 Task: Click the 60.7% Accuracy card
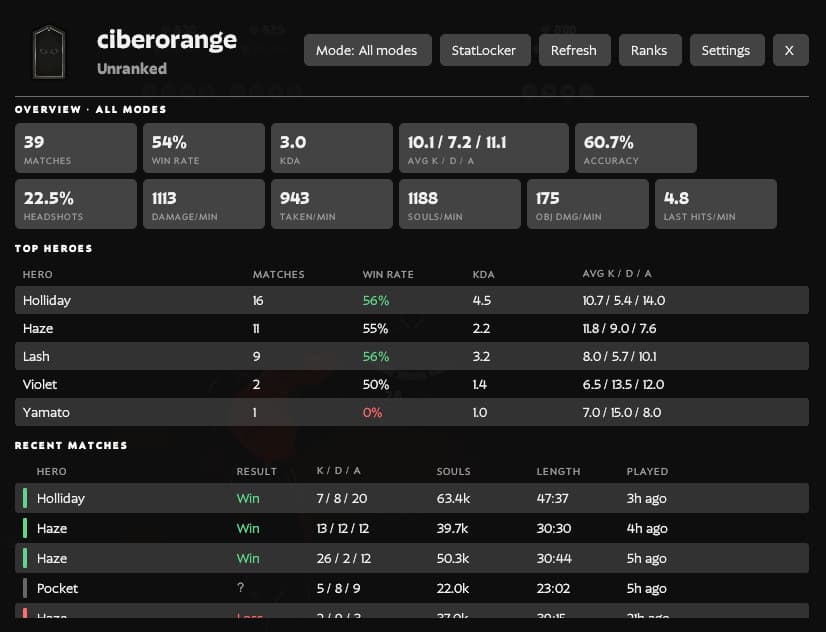click(636, 148)
